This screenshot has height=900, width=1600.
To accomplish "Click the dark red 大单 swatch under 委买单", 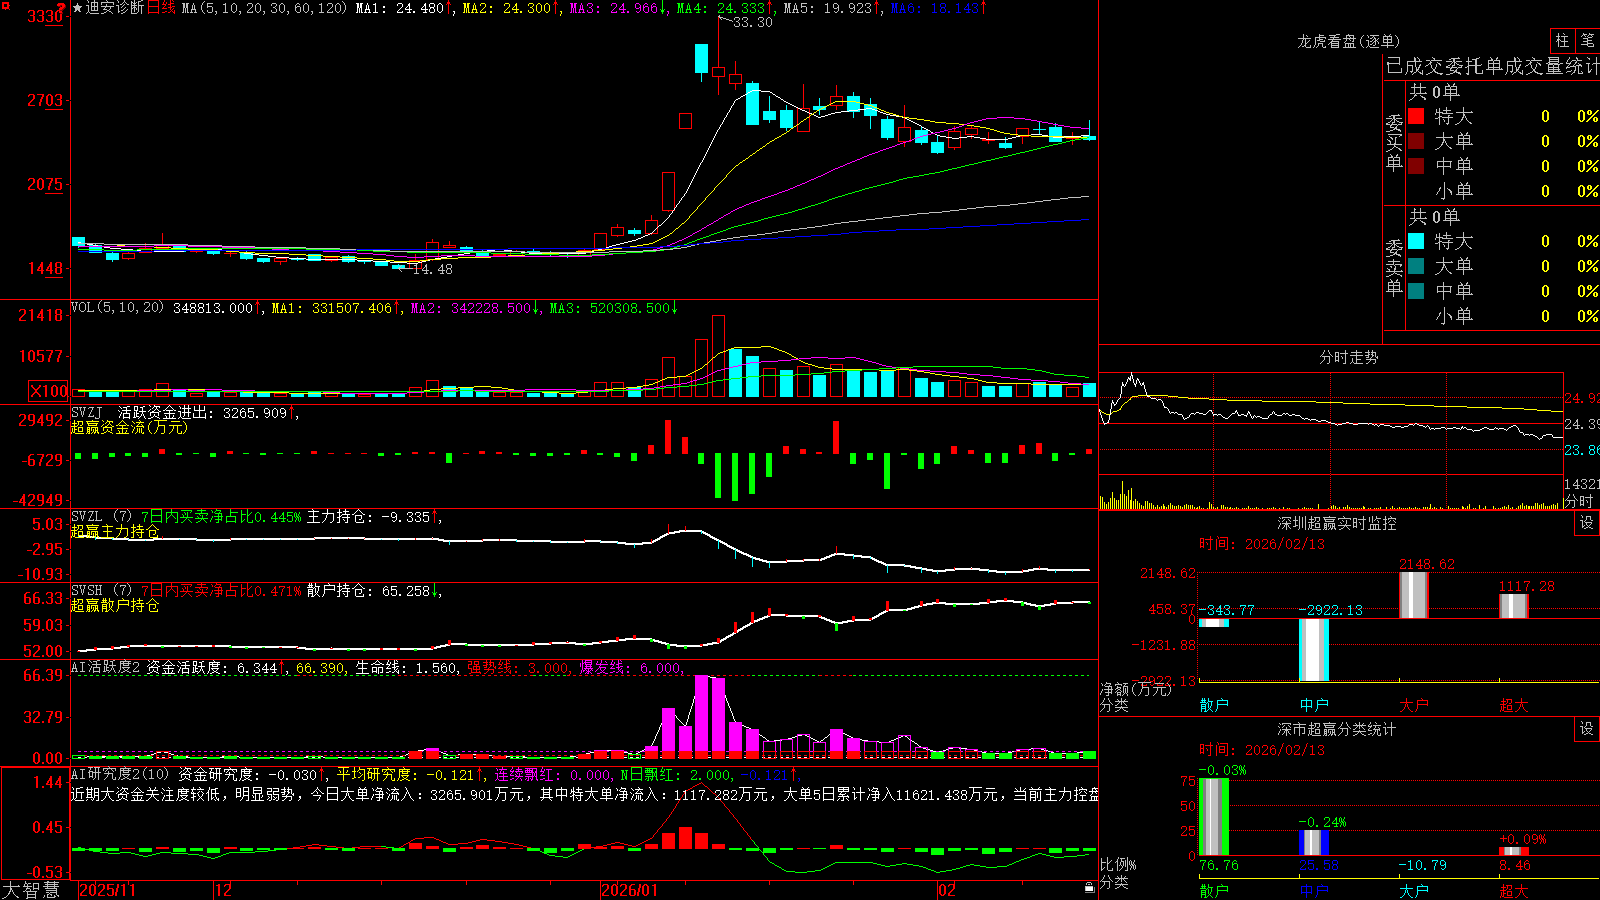I will coord(1416,141).
